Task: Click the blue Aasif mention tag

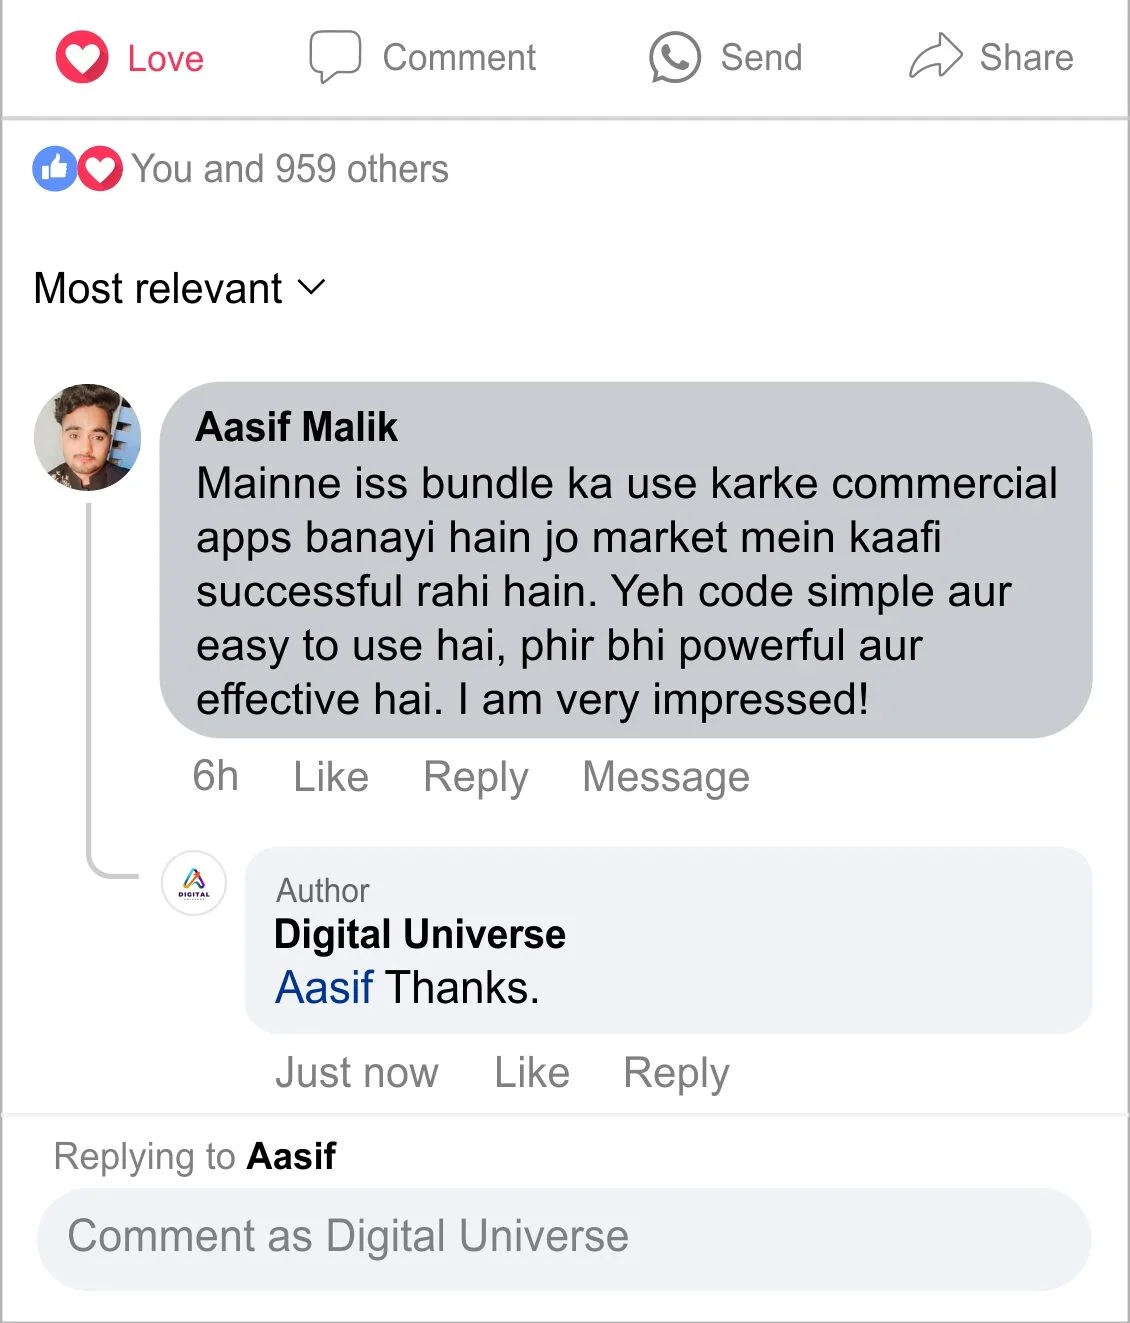Action: click(x=324, y=988)
